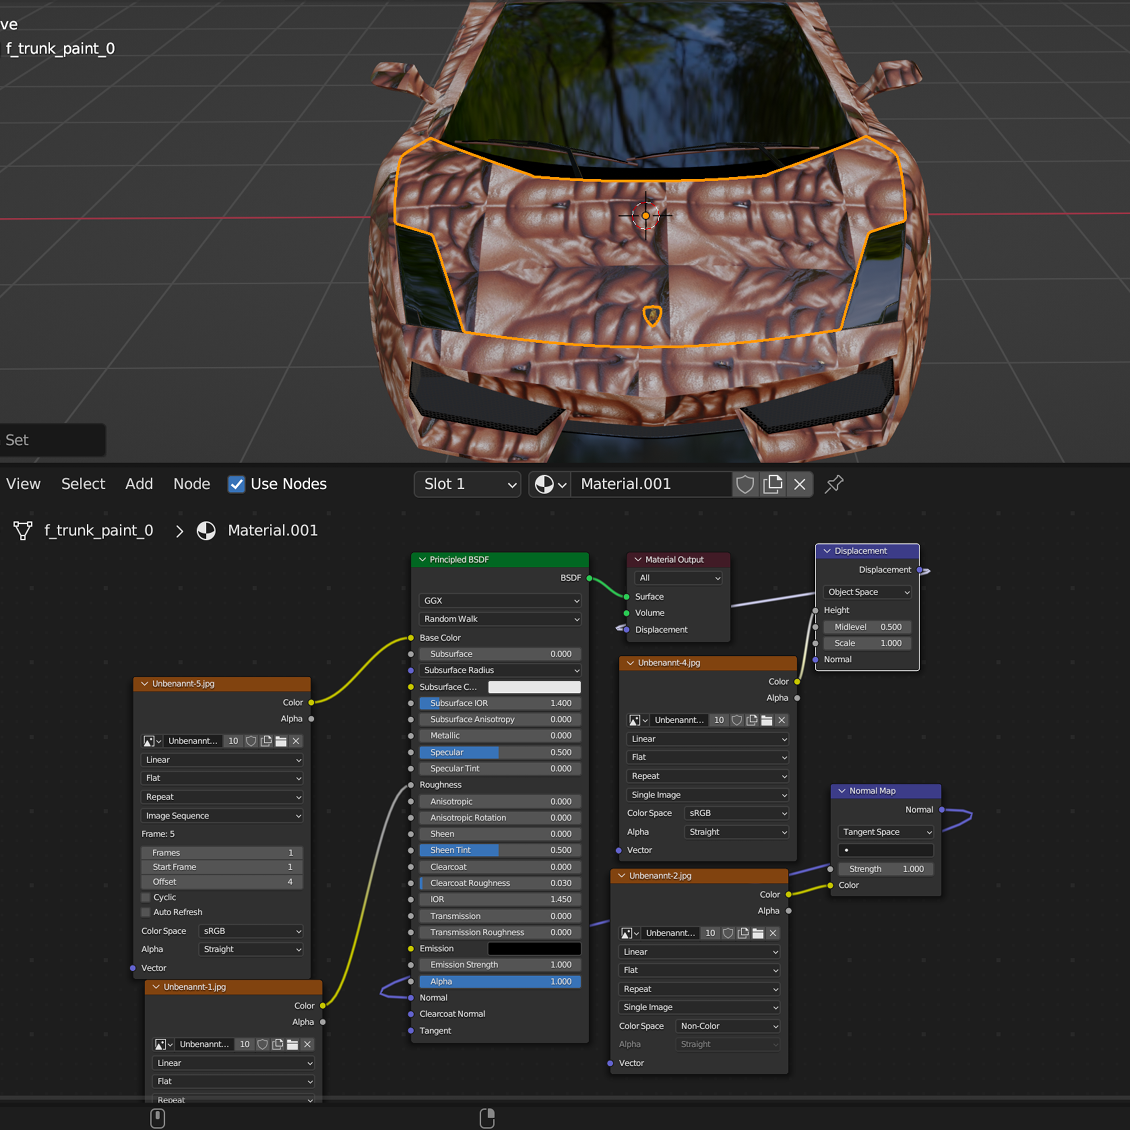Collapse the Unbenannt-1.jpg node
1130x1130 pixels.
coord(156,987)
